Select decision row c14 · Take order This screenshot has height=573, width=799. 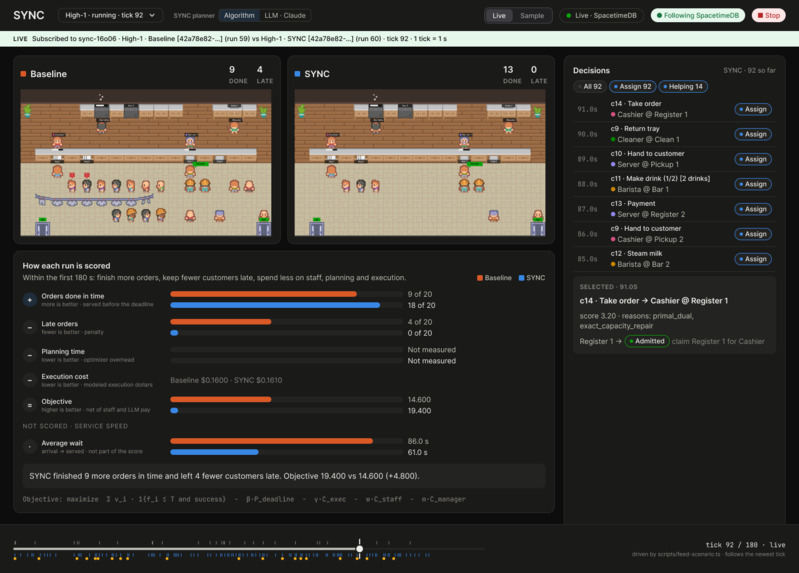point(674,109)
